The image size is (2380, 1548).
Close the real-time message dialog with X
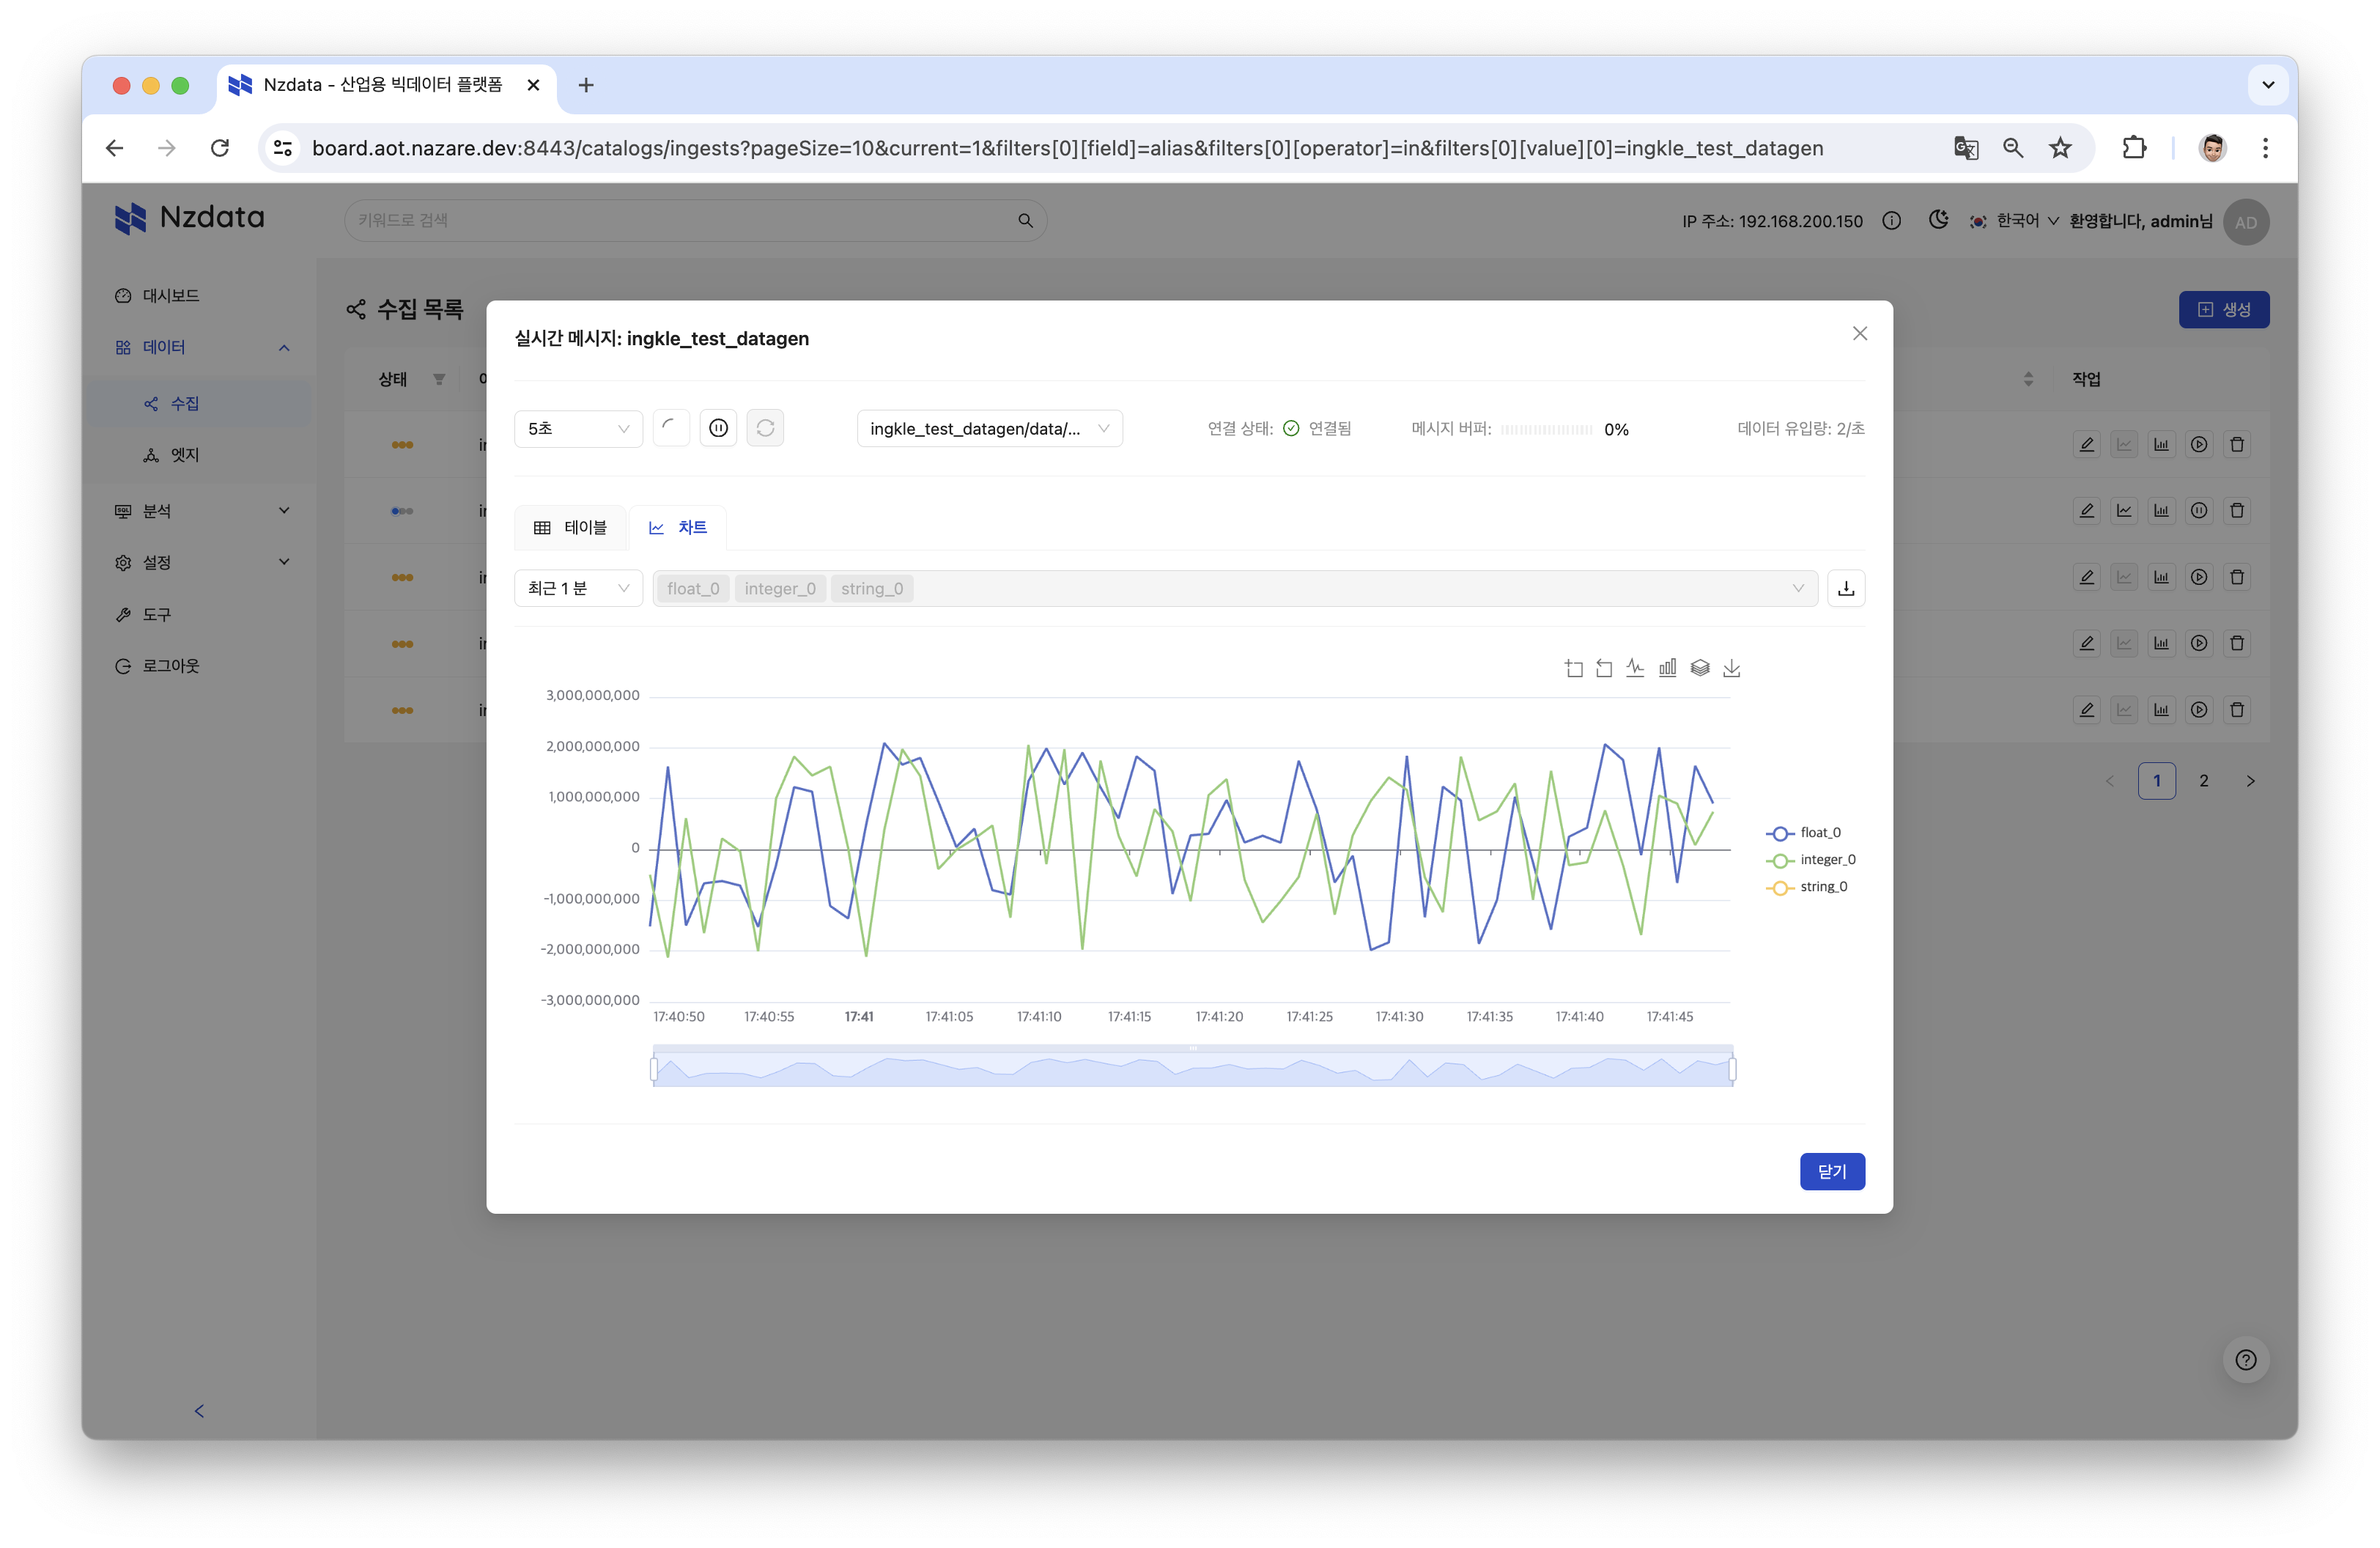pyautogui.click(x=1860, y=334)
